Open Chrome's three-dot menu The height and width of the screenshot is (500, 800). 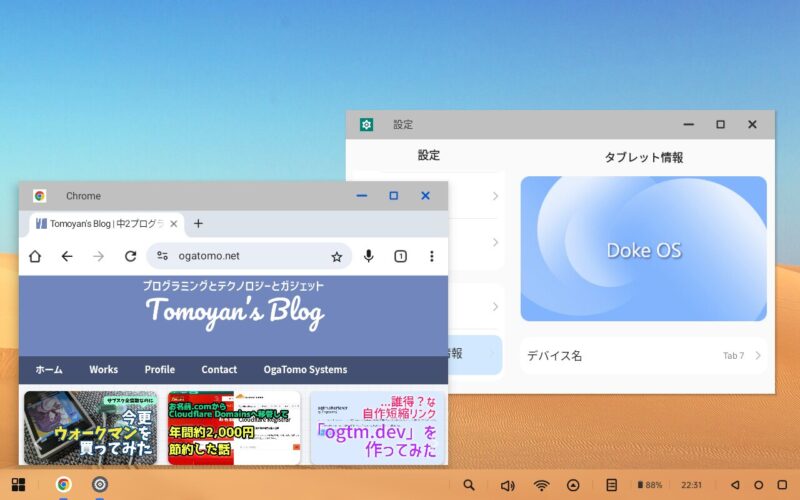[x=432, y=256]
